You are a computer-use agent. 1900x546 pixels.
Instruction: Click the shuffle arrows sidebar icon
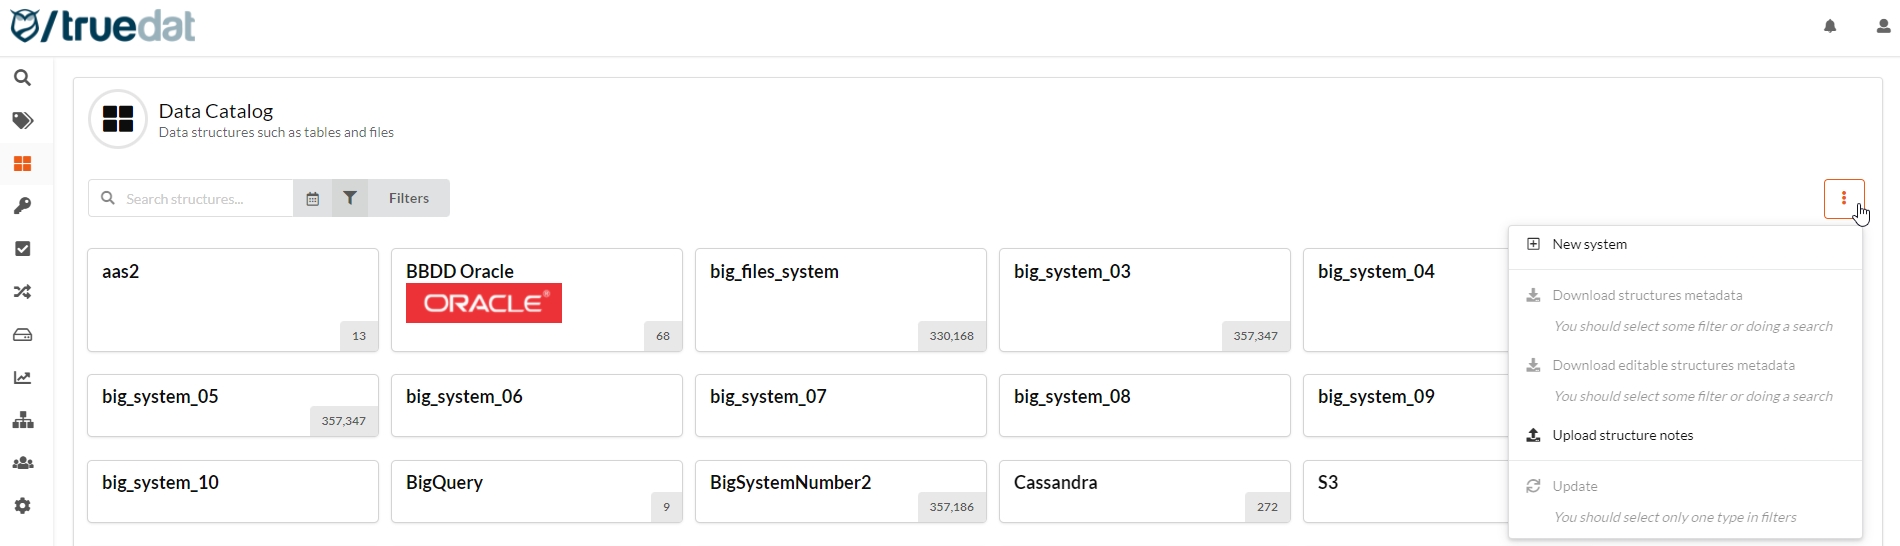pos(22,292)
